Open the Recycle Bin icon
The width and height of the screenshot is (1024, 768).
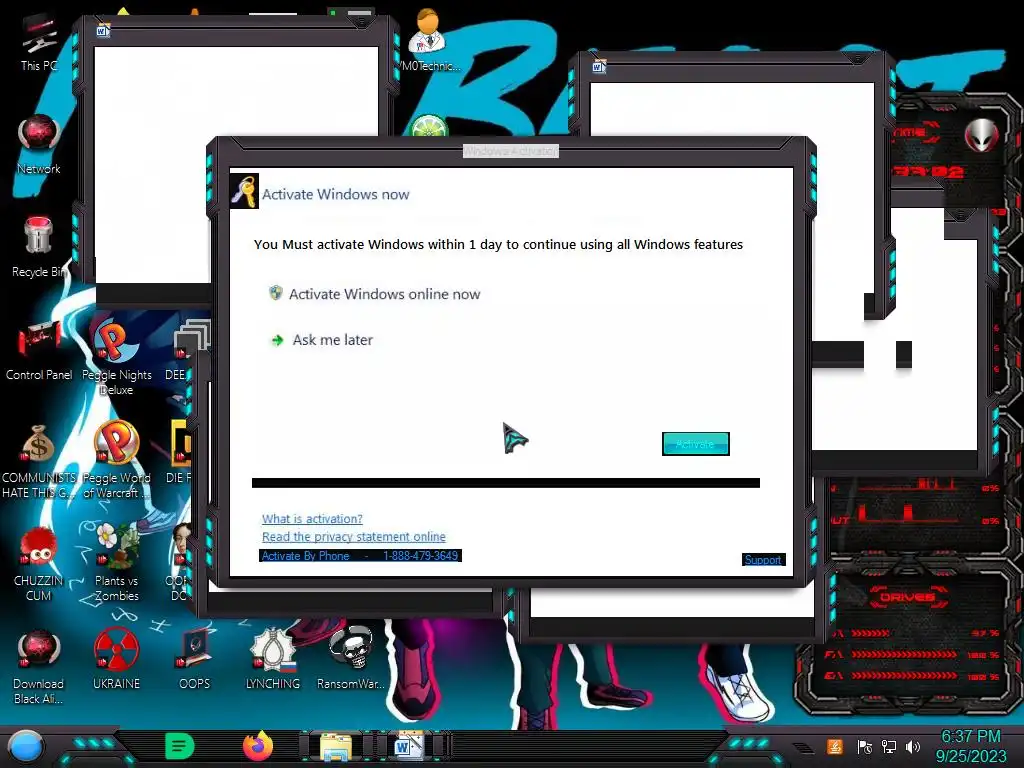[x=38, y=247]
